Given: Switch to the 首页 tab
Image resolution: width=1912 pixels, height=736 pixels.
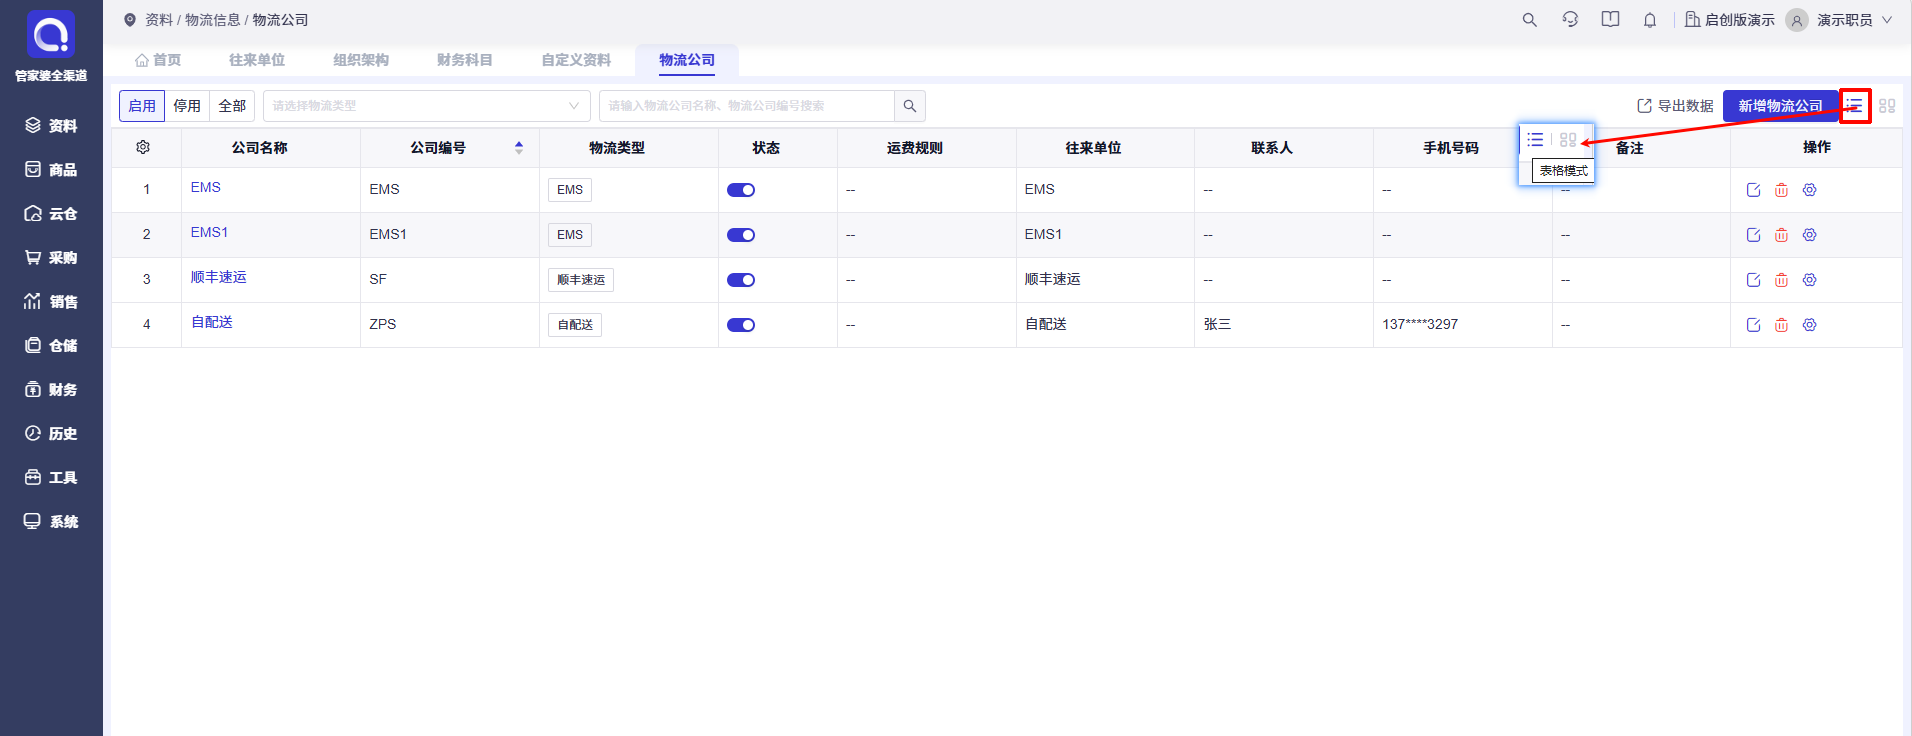Looking at the screenshot, I should (158, 60).
